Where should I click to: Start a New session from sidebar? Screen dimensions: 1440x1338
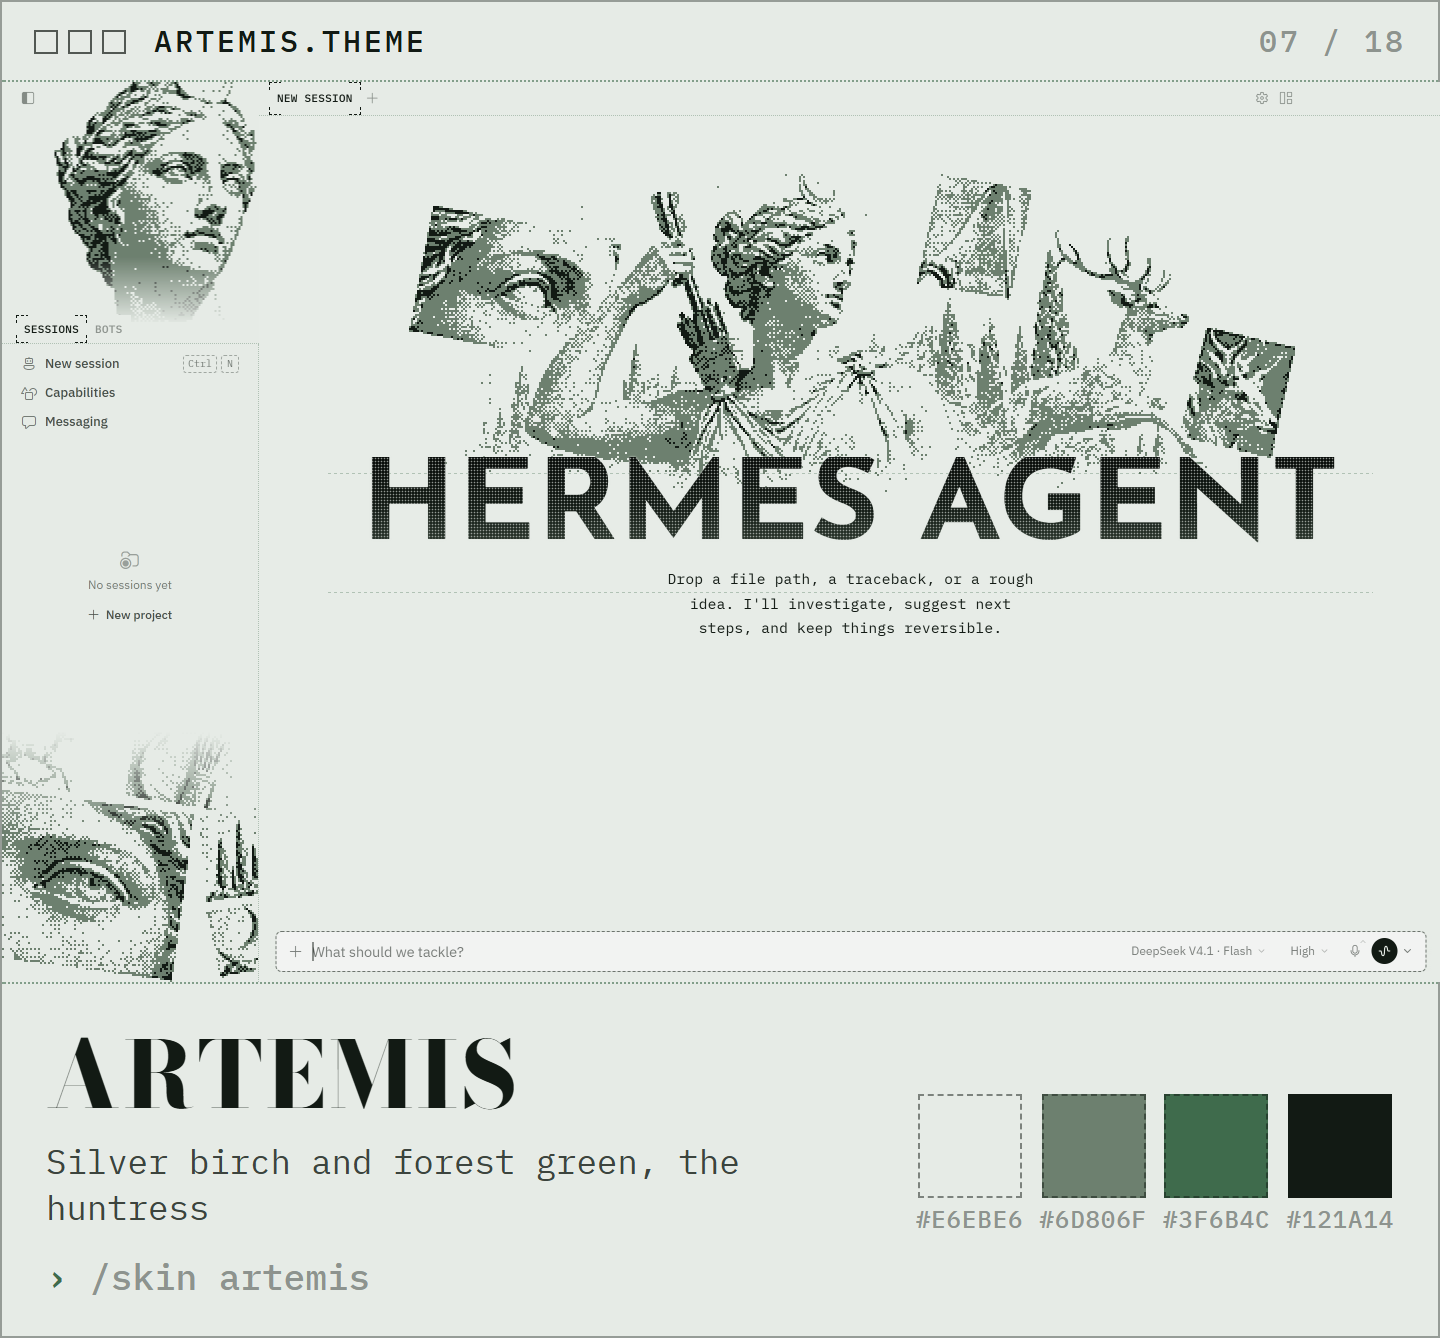tap(130, 364)
